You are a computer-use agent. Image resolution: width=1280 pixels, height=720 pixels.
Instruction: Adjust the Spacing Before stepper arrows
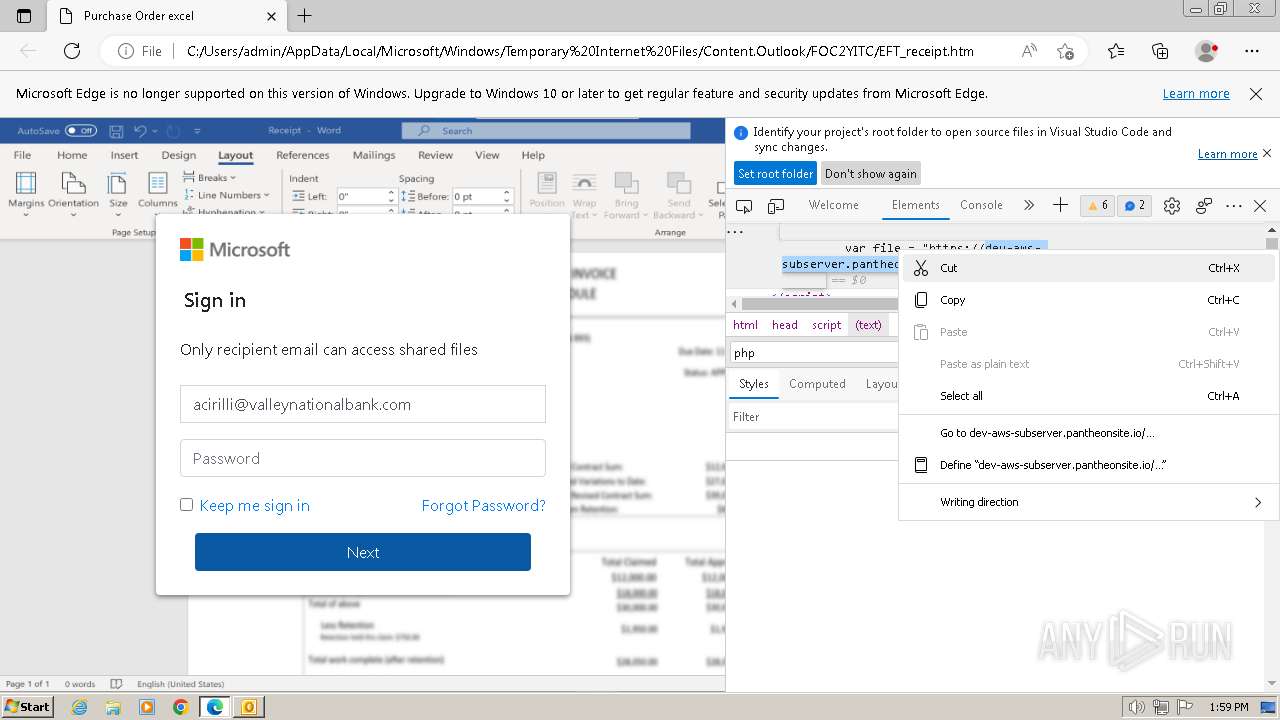(x=506, y=197)
